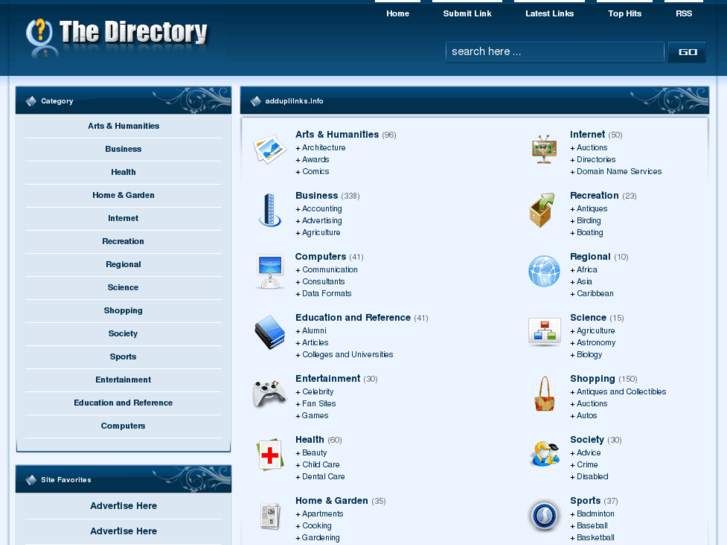The image size is (727, 545).
Task: Open the Badminton subcategory link
Action: pyautogui.click(x=595, y=513)
